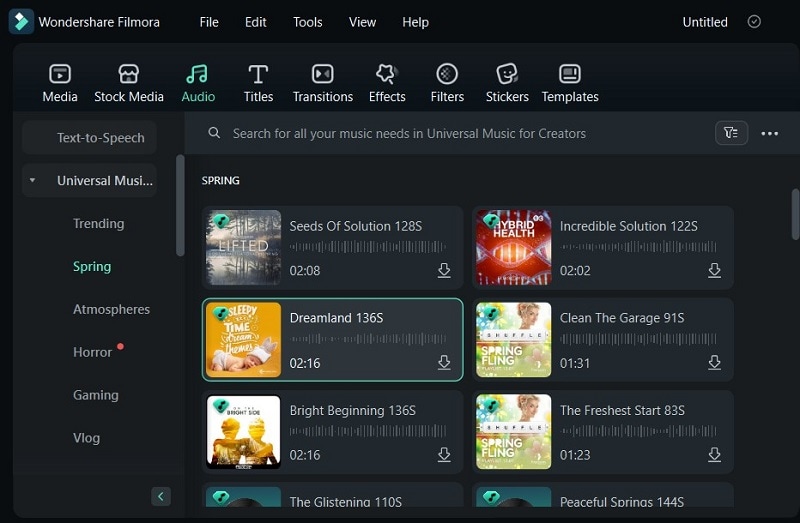Viewport: 800px width, 523px height.
Task: Click the music search input field
Action: point(409,133)
